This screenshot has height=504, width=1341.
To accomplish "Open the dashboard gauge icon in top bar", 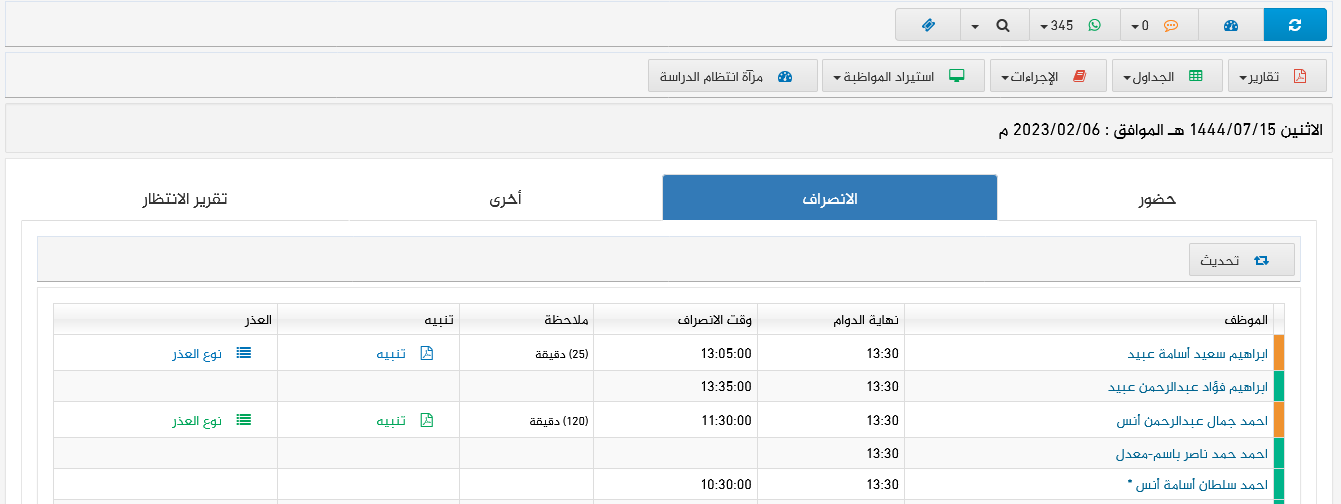I will 1231,25.
